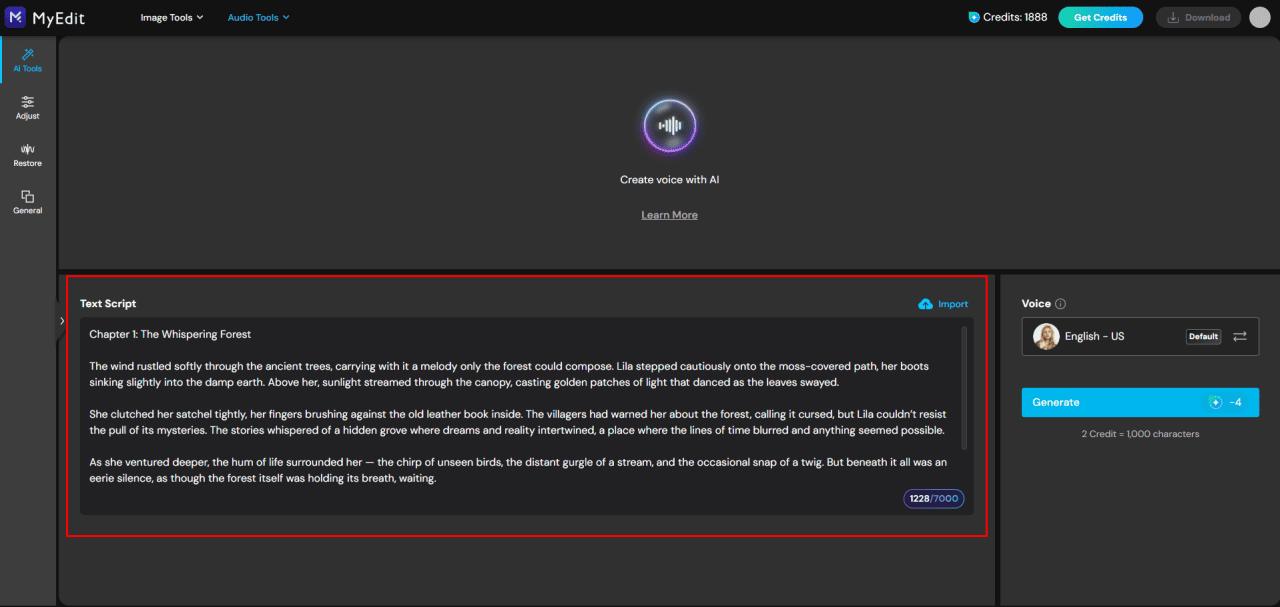Click the 1228/7000 character counter
This screenshot has width=1280, height=607.
point(934,498)
